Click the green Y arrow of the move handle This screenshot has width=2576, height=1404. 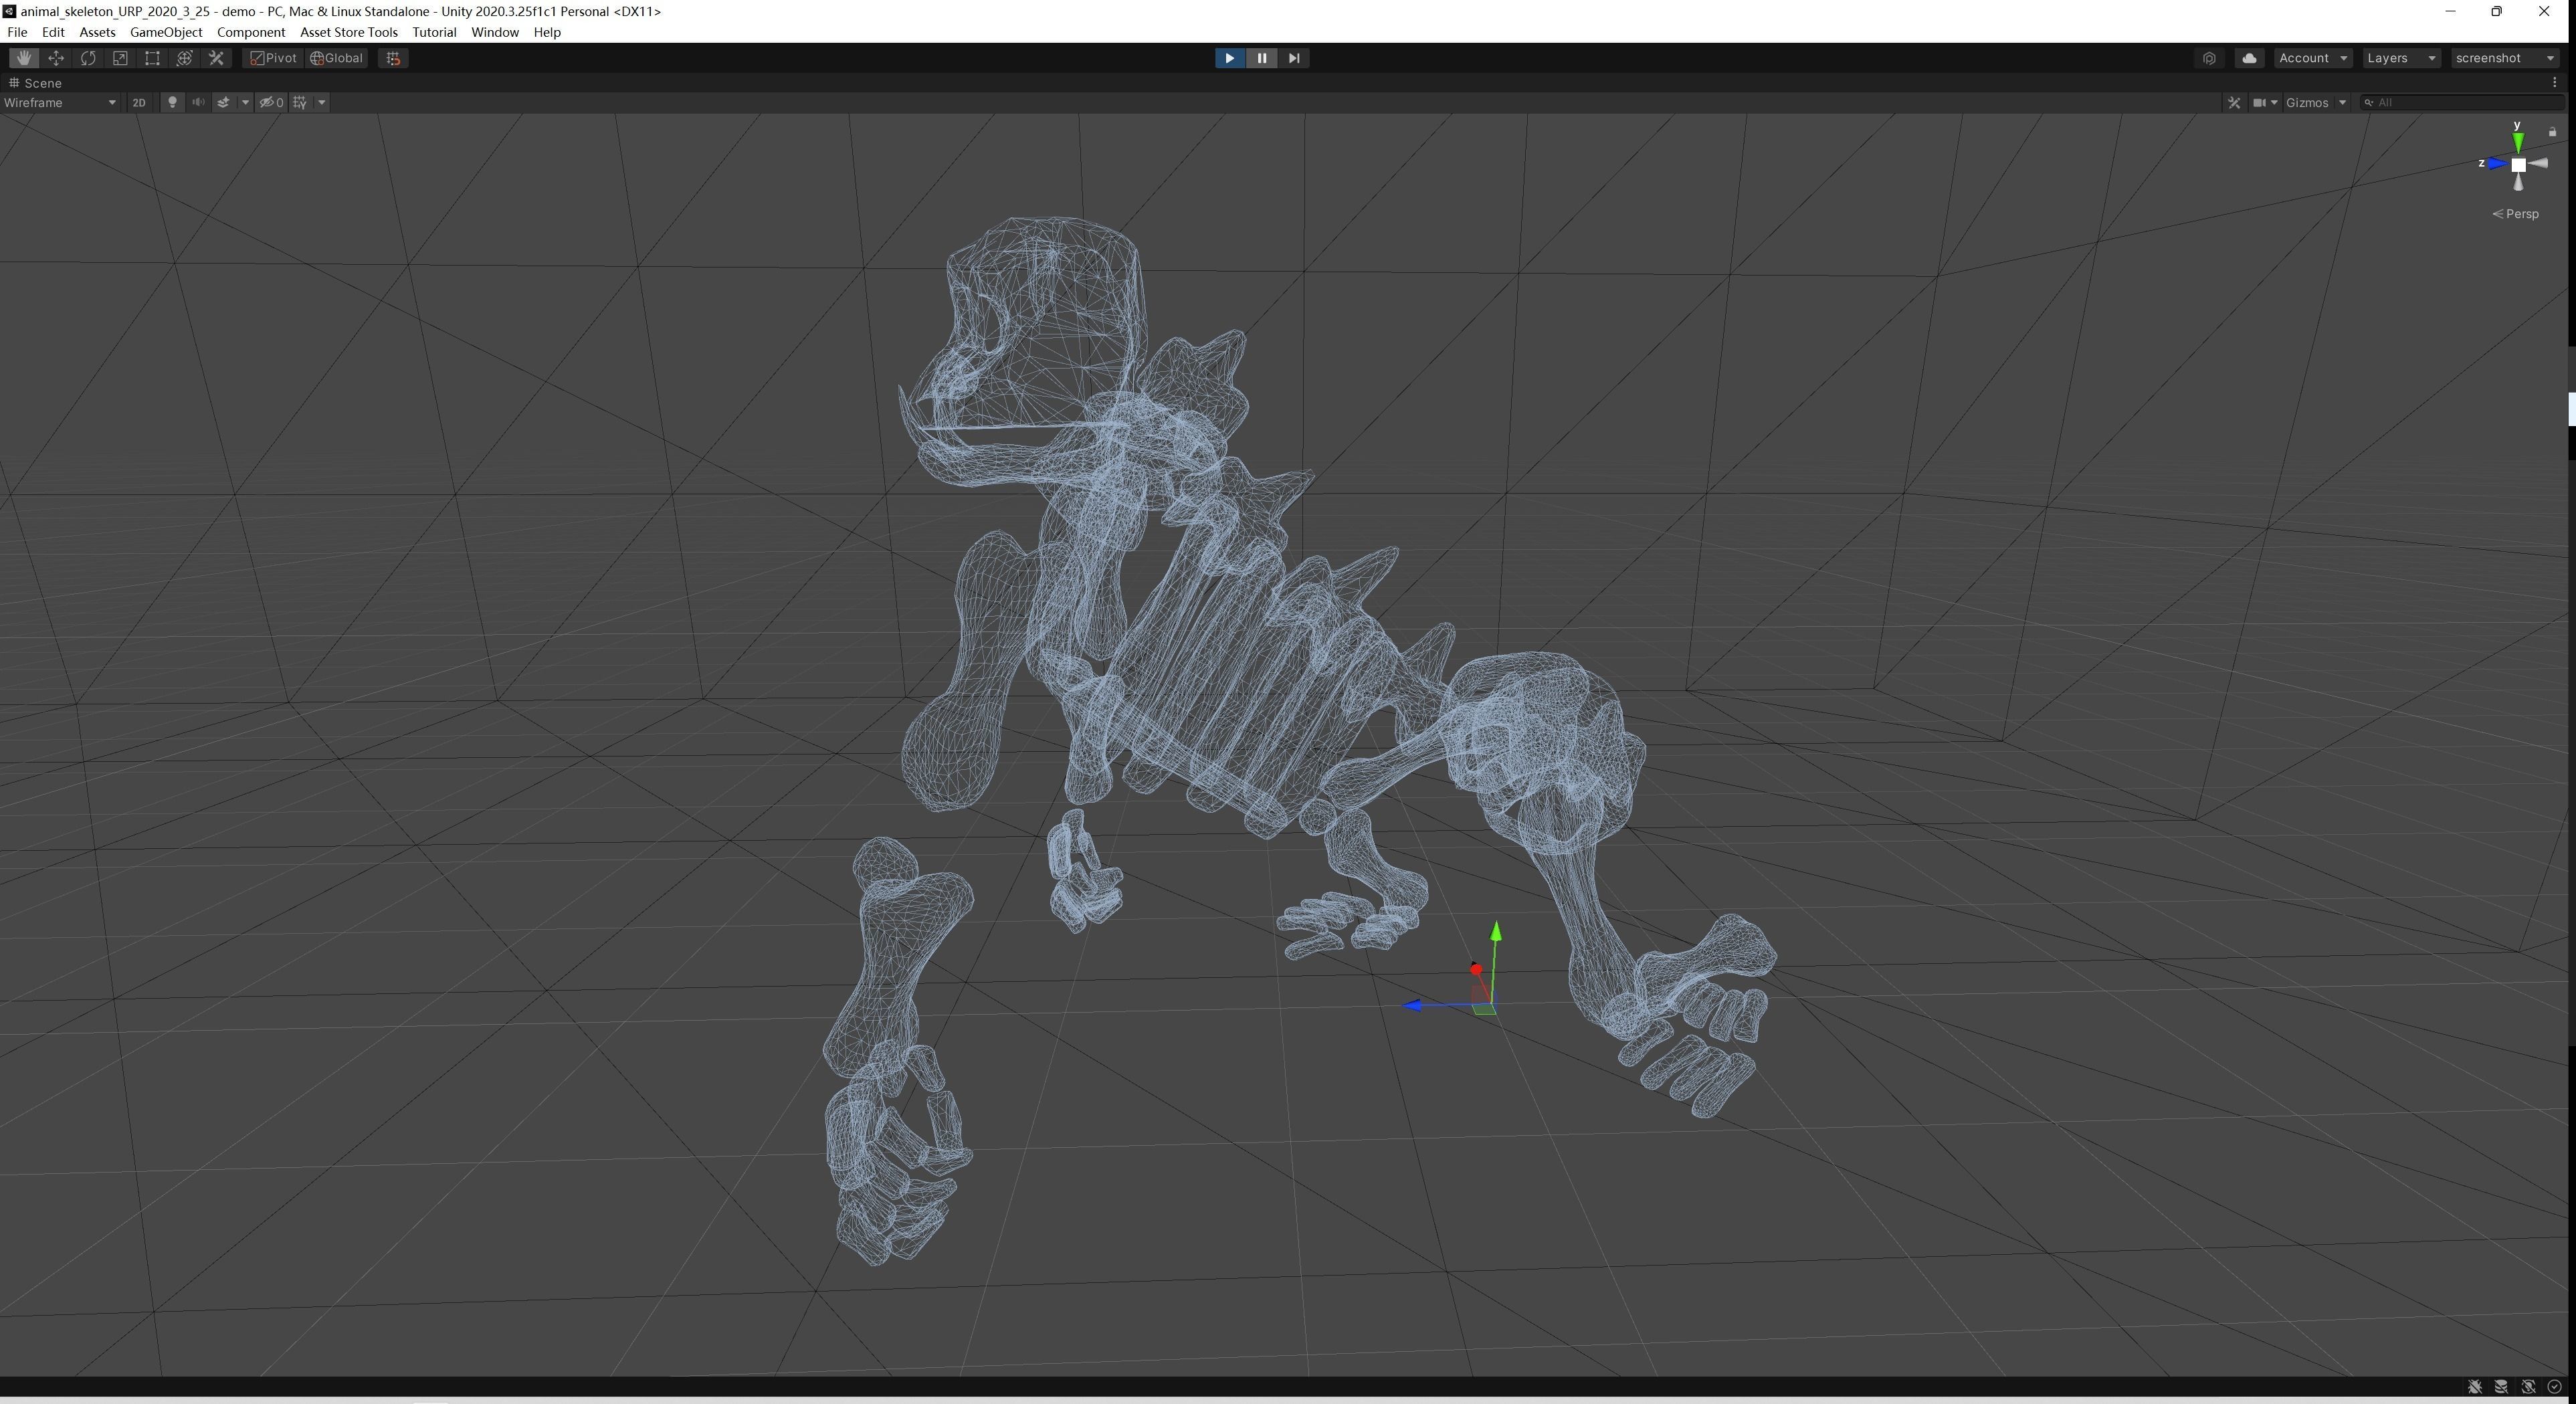tap(1495, 932)
